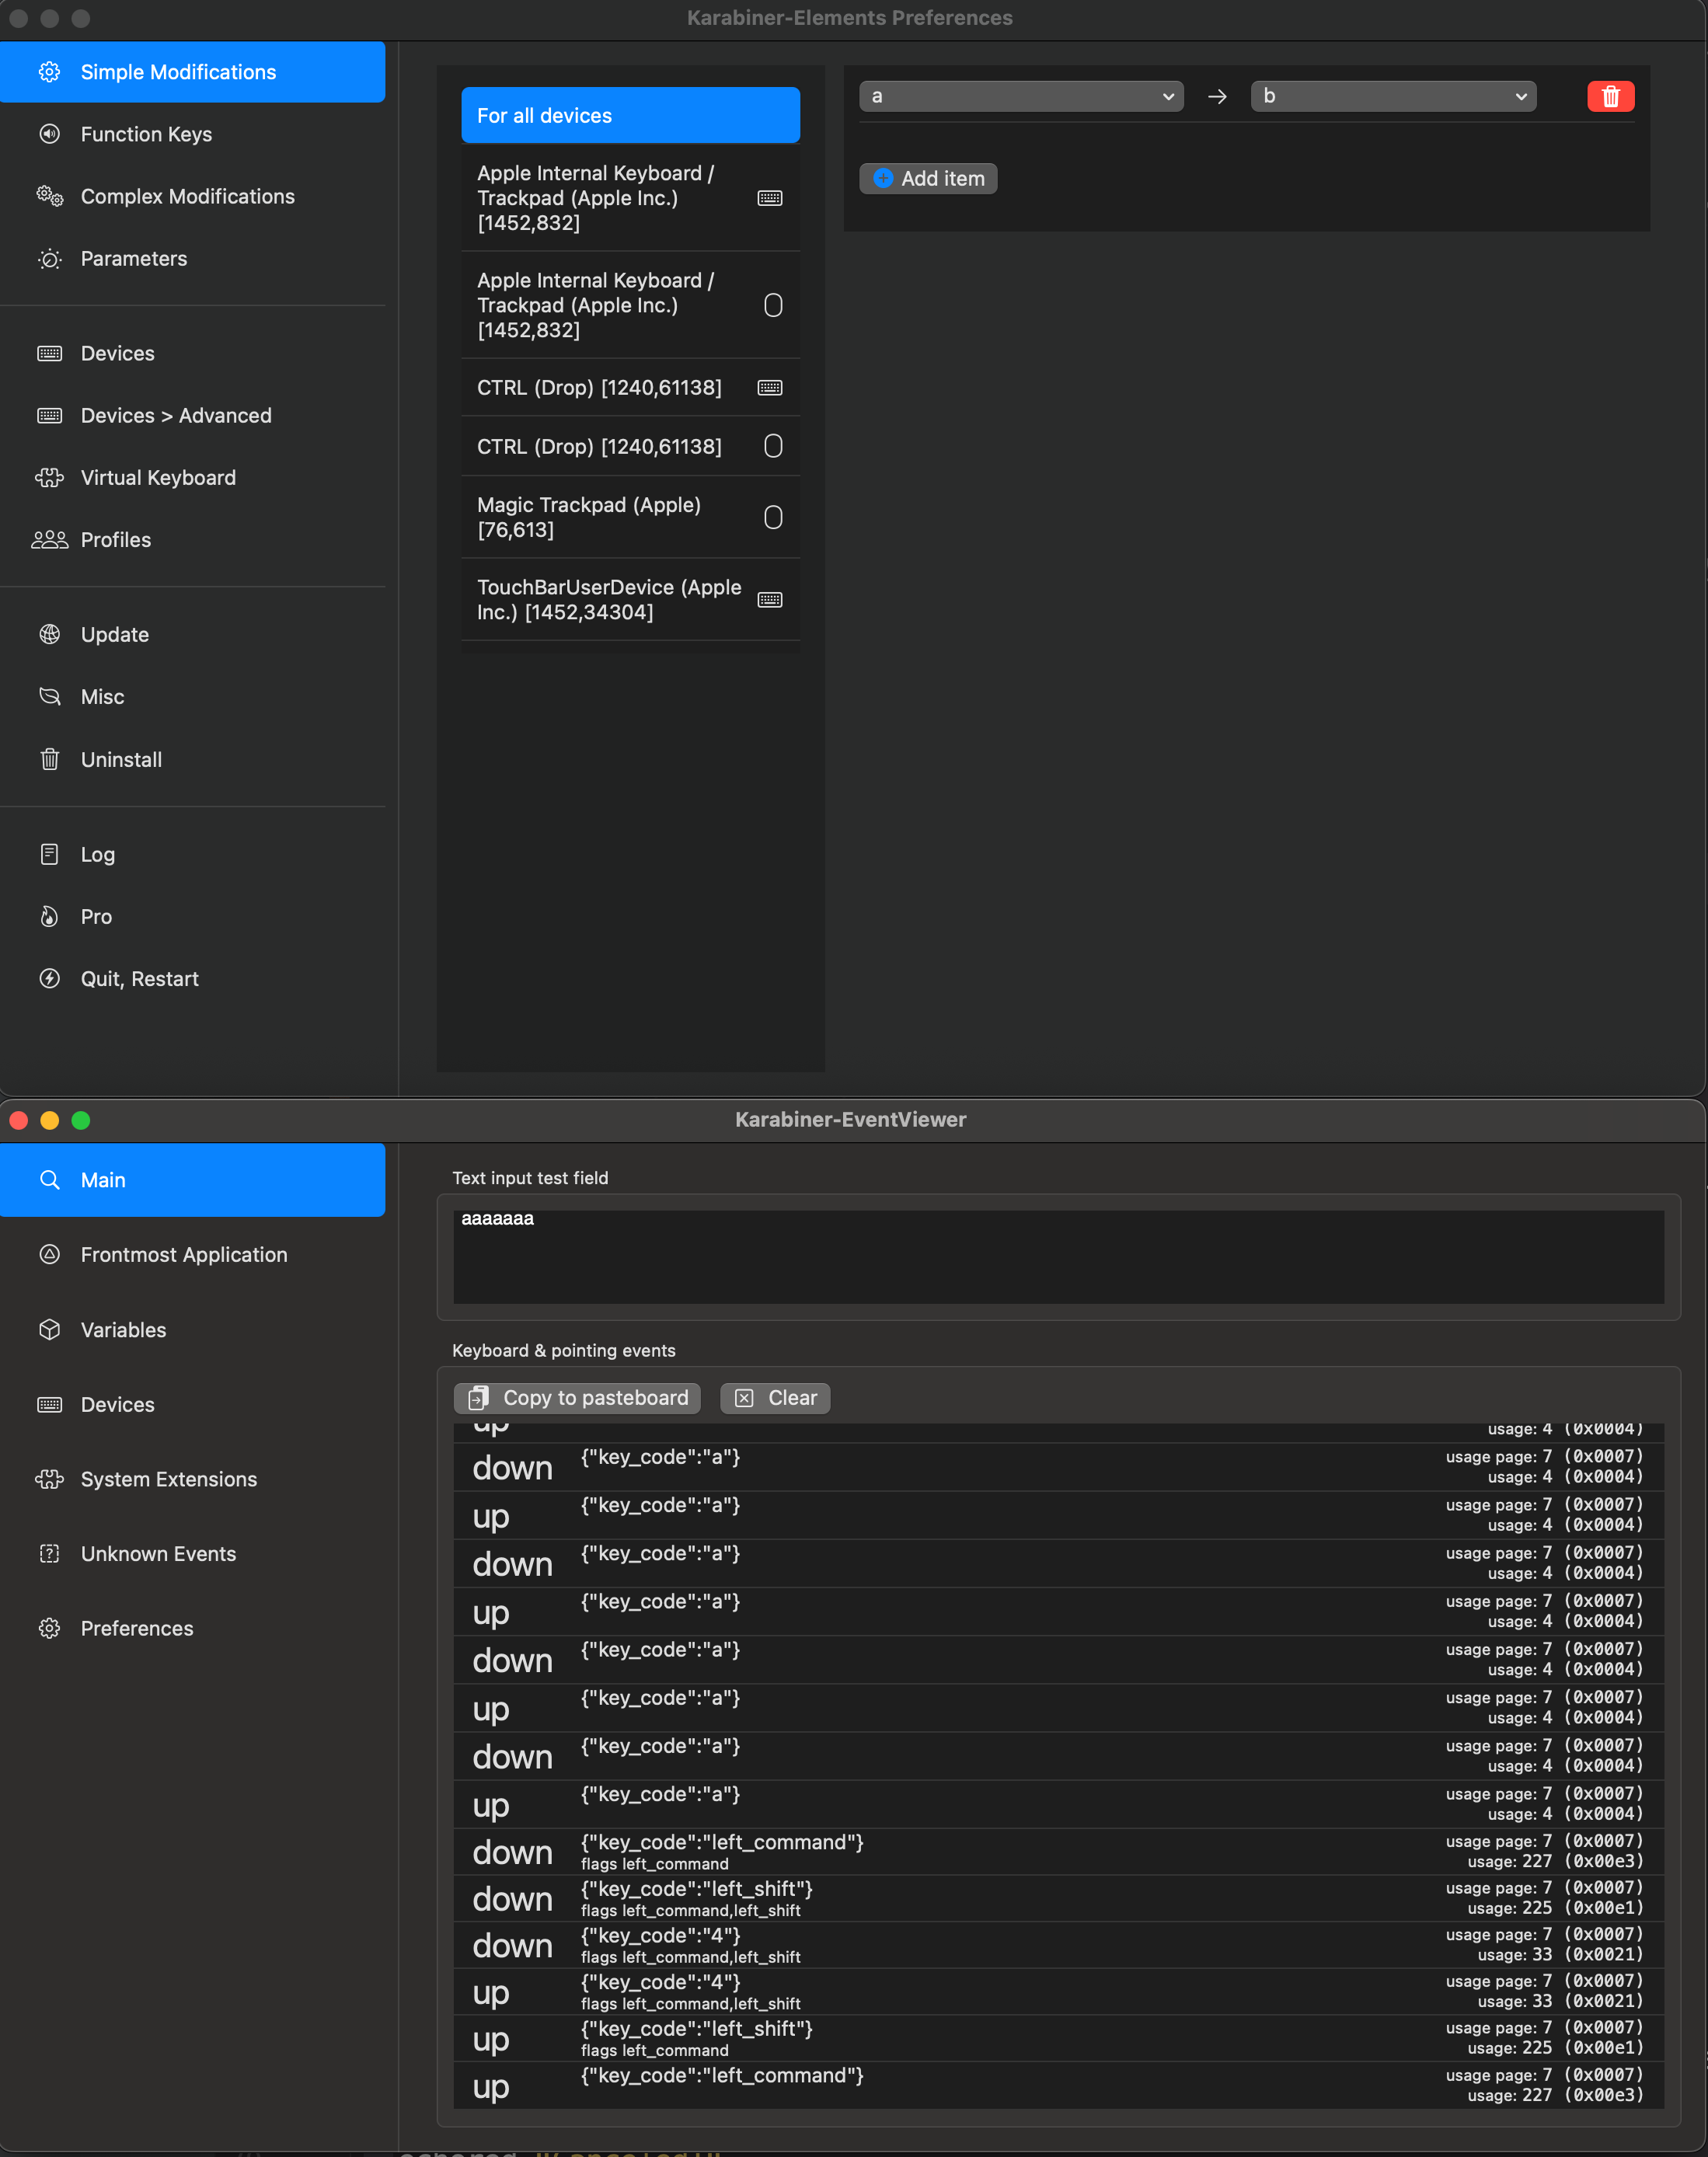The width and height of the screenshot is (1708, 2157).
Task: Switch to the Main tab in EventViewer
Action: point(104,1180)
